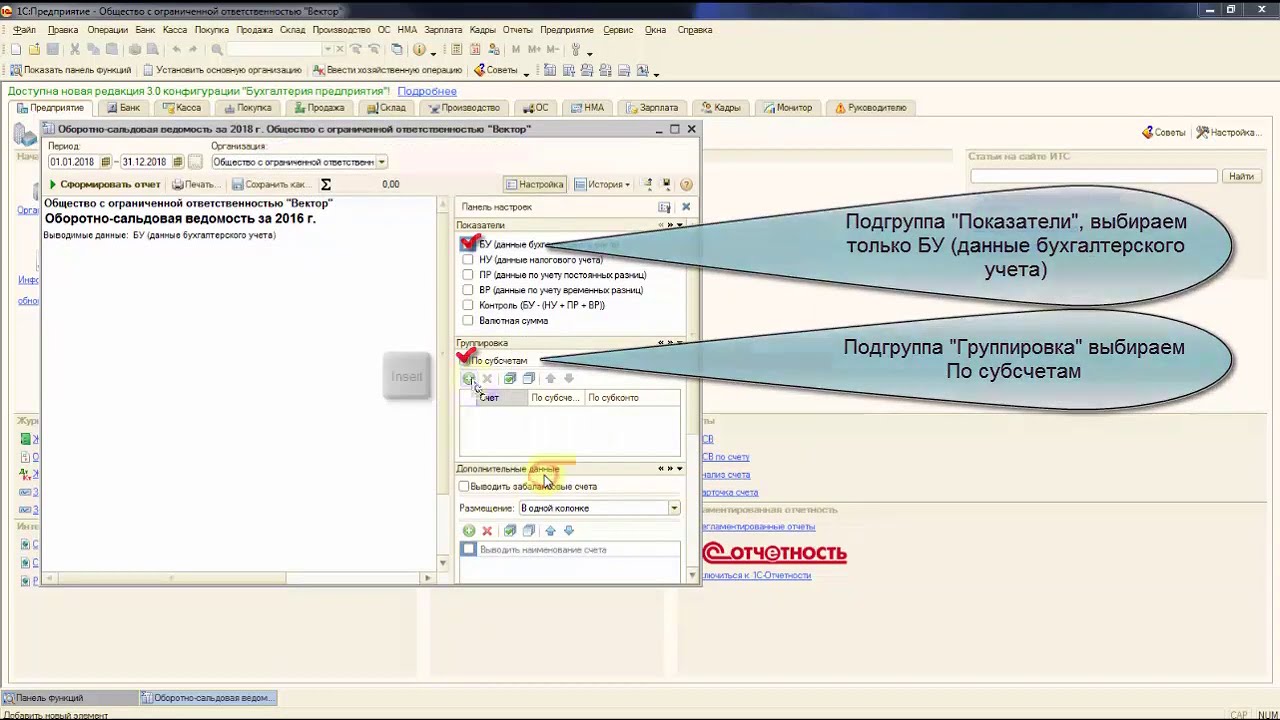Click the Найти search button
The height and width of the screenshot is (720, 1280).
(1241, 176)
